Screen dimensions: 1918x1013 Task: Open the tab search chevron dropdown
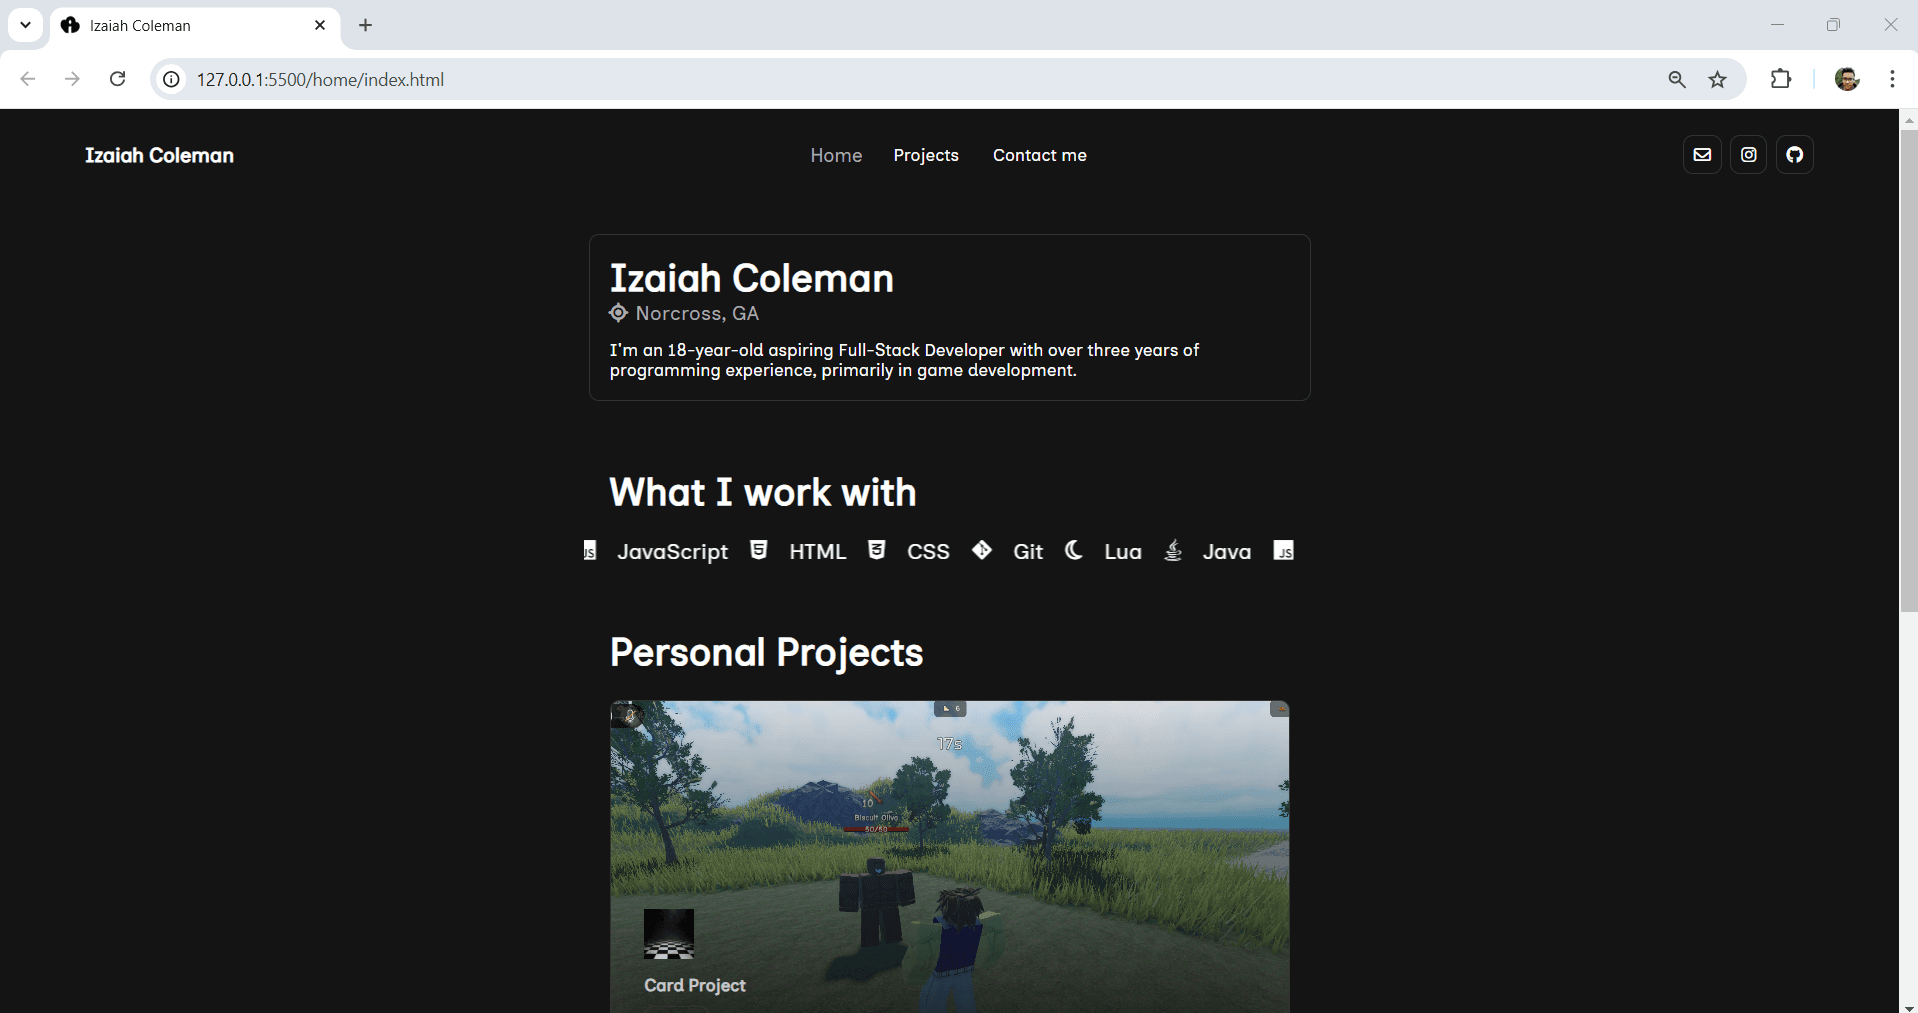point(25,25)
